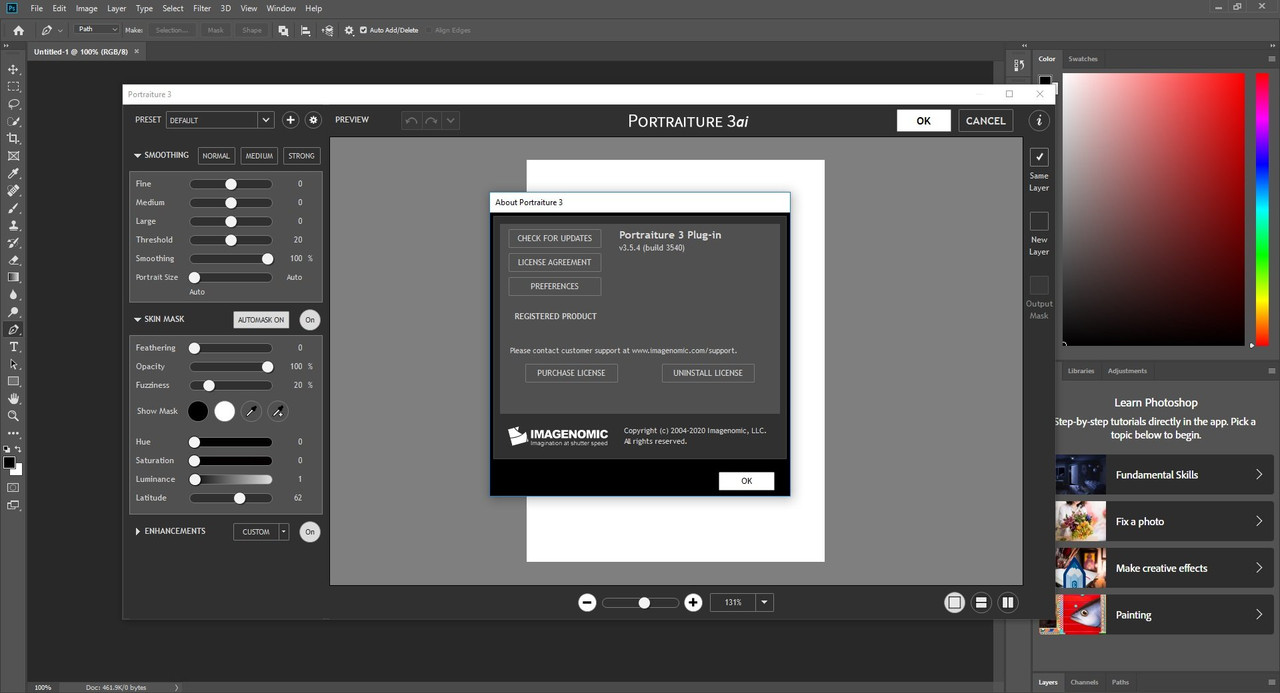Select the Eyedropper tool in Photoshop toolbar

click(13, 173)
